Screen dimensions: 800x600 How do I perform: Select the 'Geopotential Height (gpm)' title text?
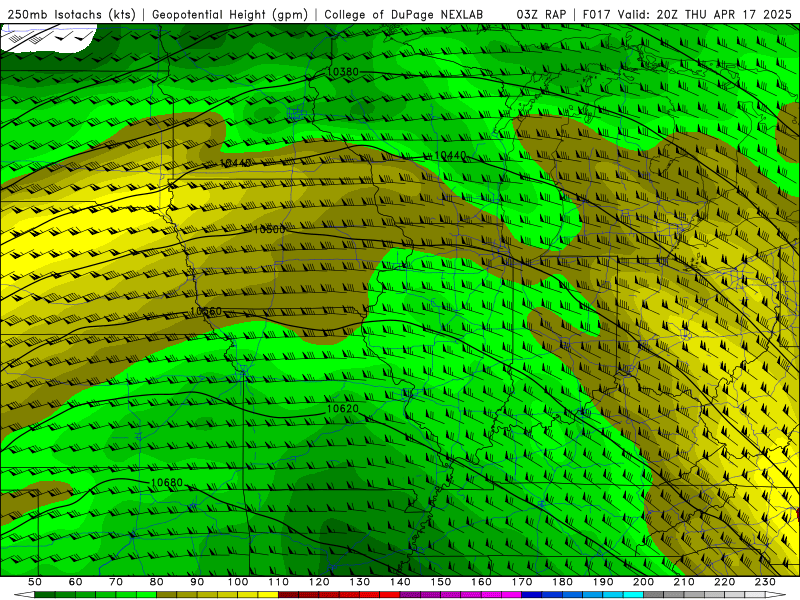coord(230,14)
